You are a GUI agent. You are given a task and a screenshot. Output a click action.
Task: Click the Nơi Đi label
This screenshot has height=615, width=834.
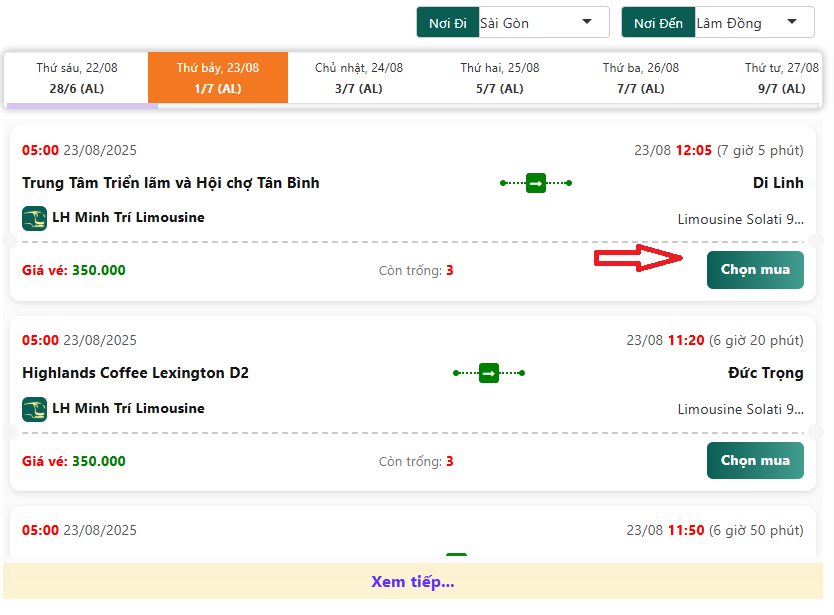pos(448,22)
